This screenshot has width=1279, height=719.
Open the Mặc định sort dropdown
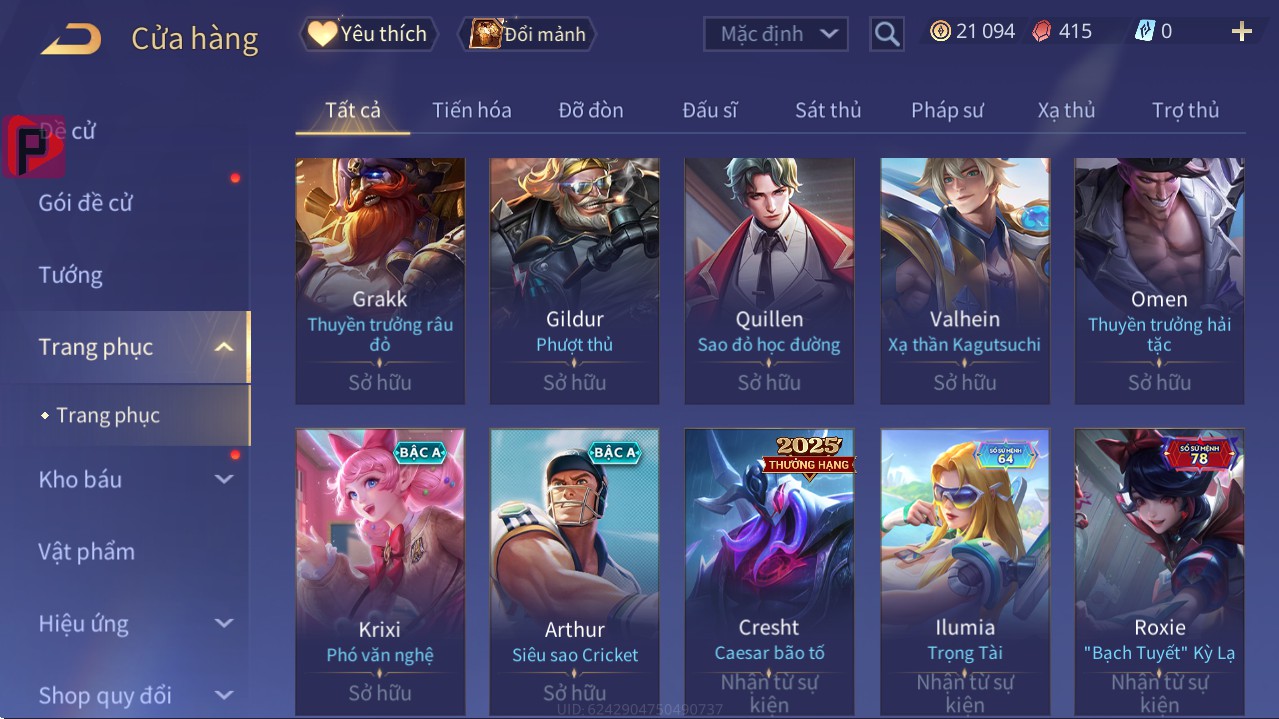776,34
